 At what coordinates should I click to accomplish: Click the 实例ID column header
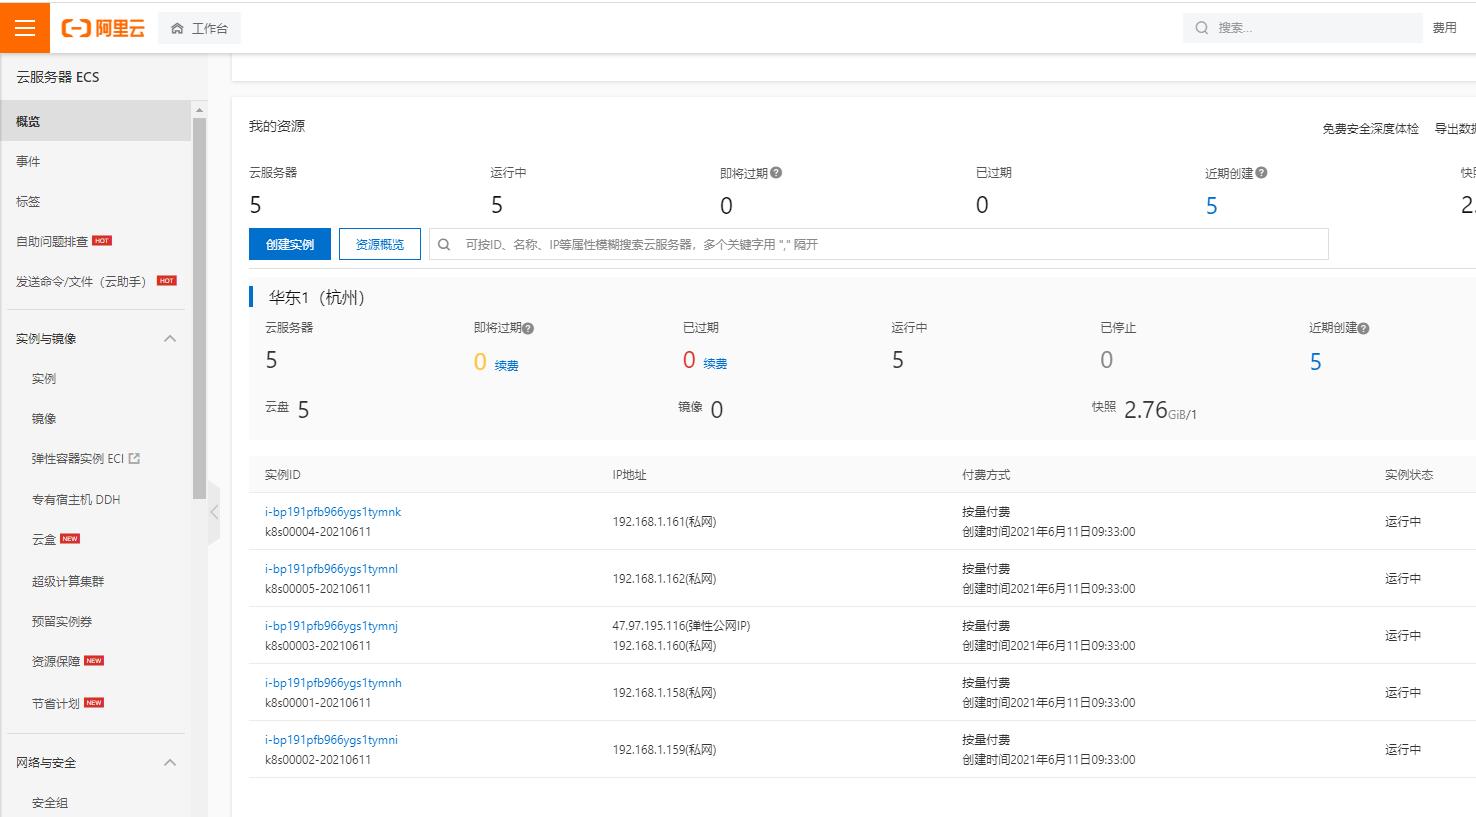coord(282,475)
